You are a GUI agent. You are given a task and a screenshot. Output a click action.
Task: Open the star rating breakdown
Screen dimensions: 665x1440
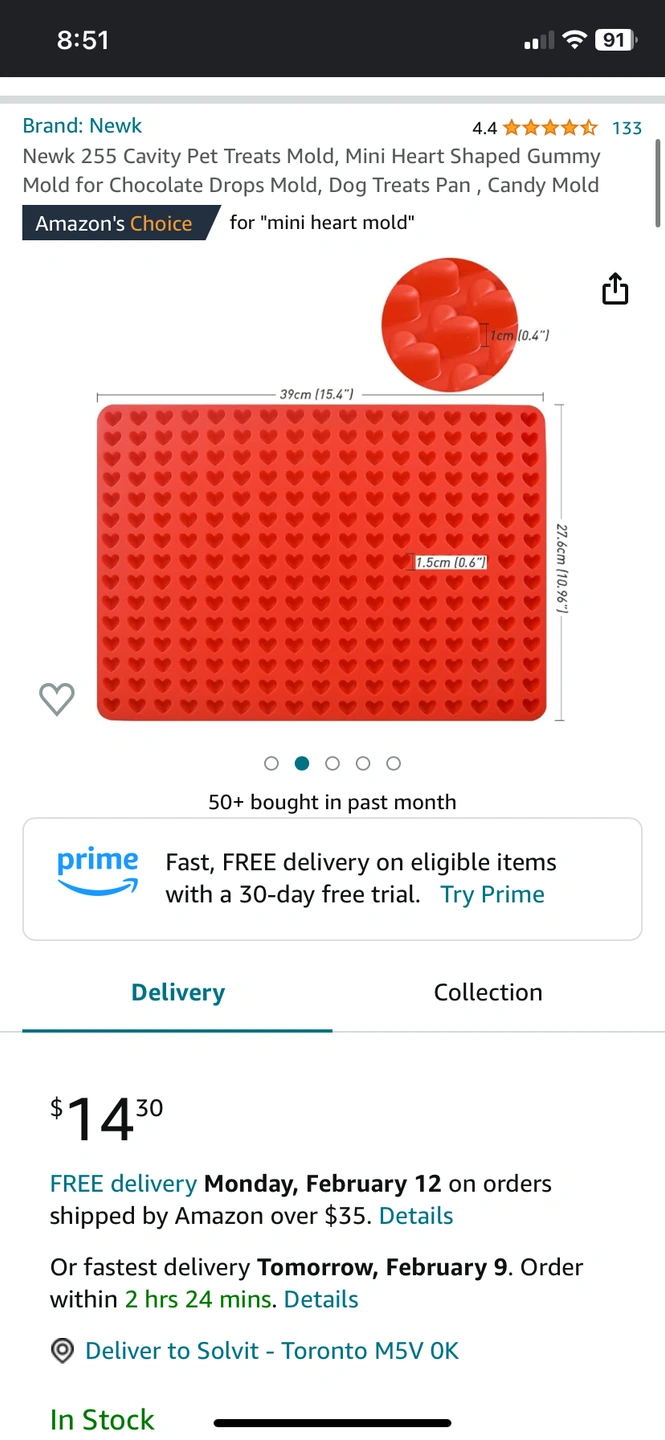(x=550, y=128)
